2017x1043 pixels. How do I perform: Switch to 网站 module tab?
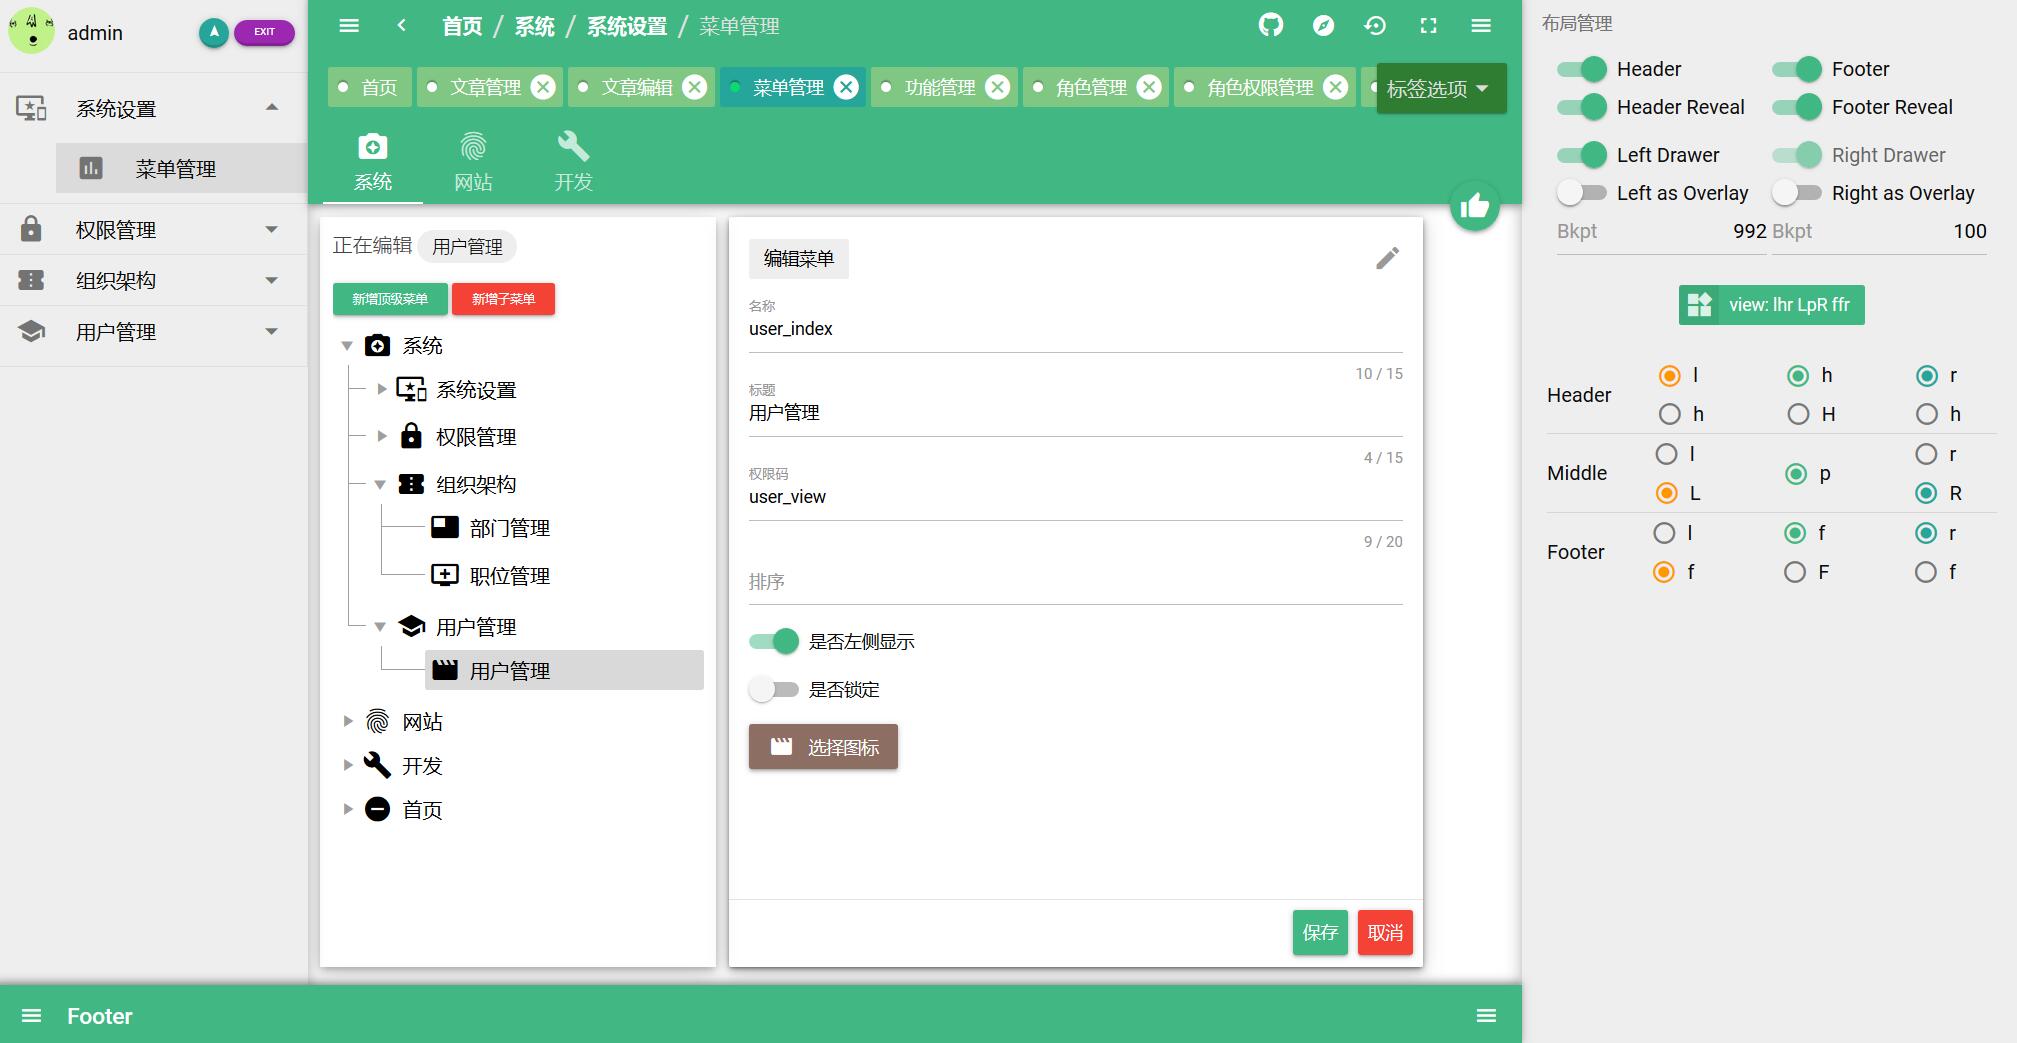coord(473,161)
